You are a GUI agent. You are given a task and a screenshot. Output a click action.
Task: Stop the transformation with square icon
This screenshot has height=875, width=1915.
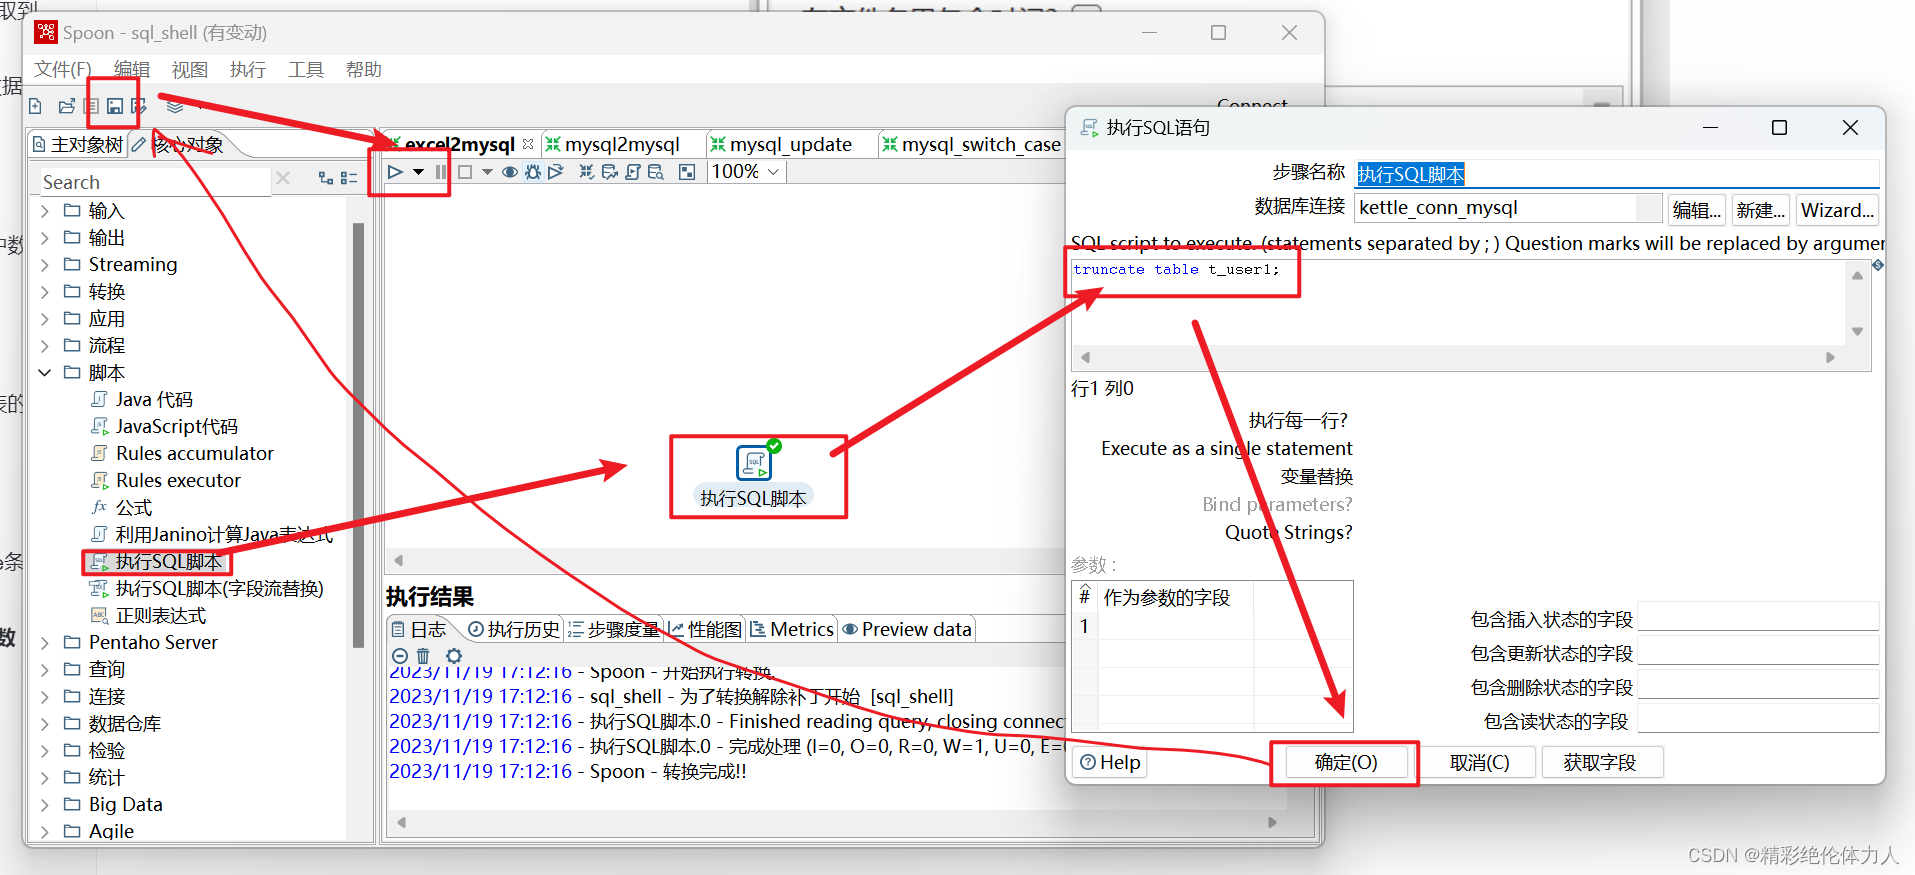(x=465, y=172)
